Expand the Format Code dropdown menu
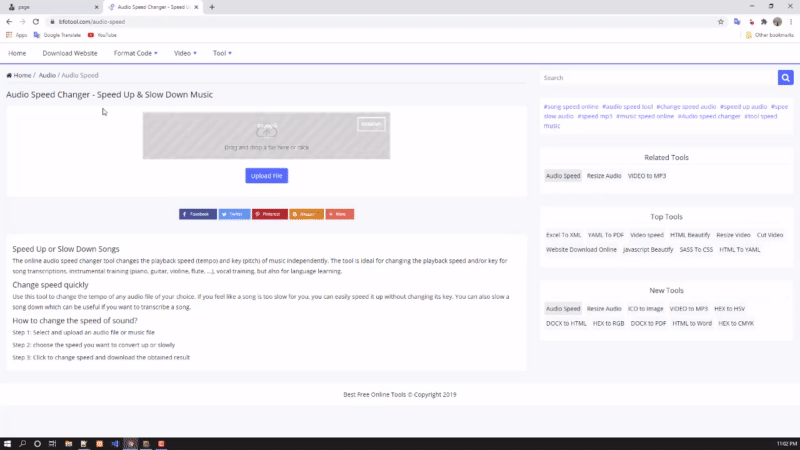 [x=135, y=53]
